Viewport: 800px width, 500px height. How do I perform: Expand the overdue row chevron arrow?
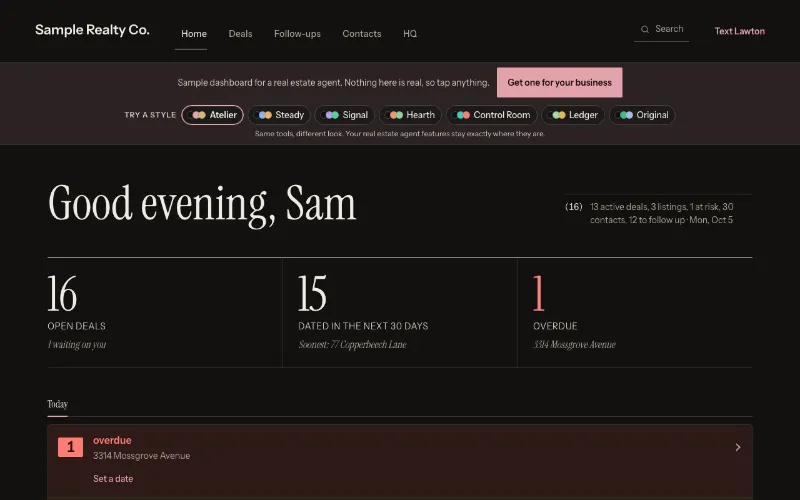coord(738,447)
